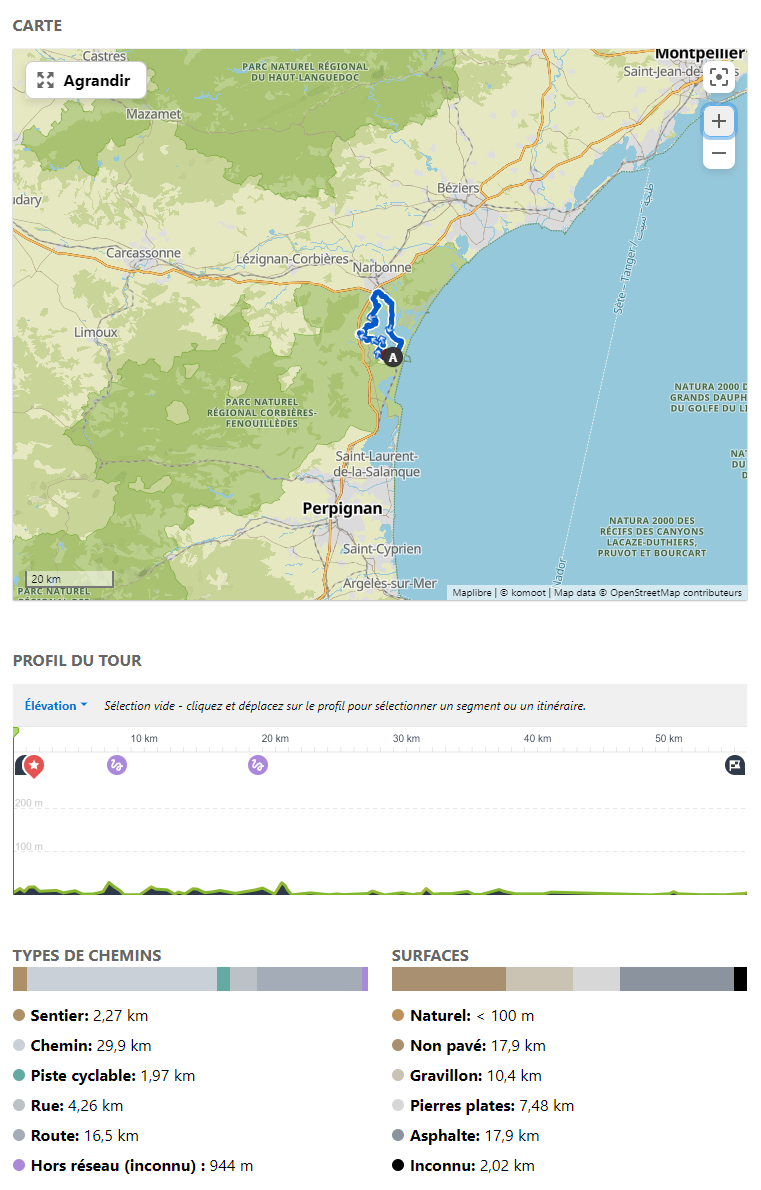Select the Pierres plates: 7,48 km entry
The height and width of the screenshot is (1190, 761).
483,1106
